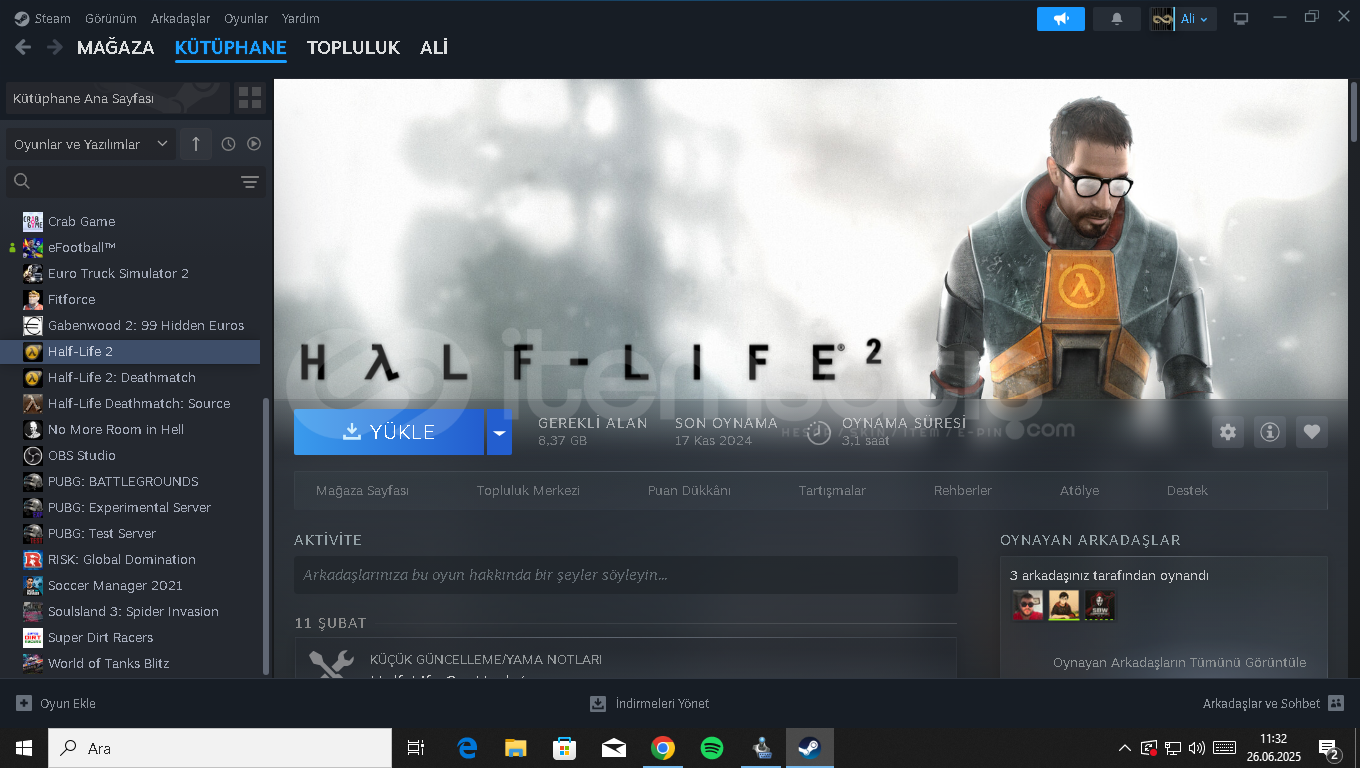The height and width of the screenshot is (768, 1360).
Task: Open the Topluluk Merkezi link
Action: click(x=528, y=491)
